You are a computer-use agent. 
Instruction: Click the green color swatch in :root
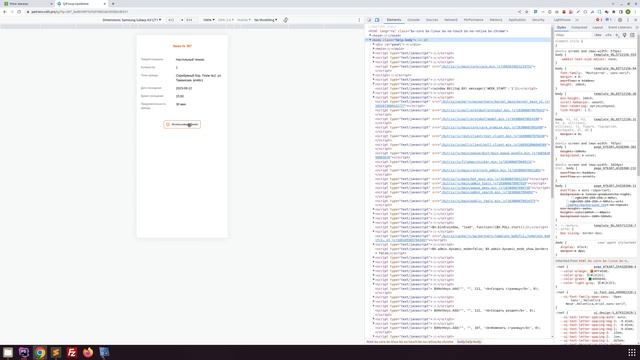click(590, 279)
